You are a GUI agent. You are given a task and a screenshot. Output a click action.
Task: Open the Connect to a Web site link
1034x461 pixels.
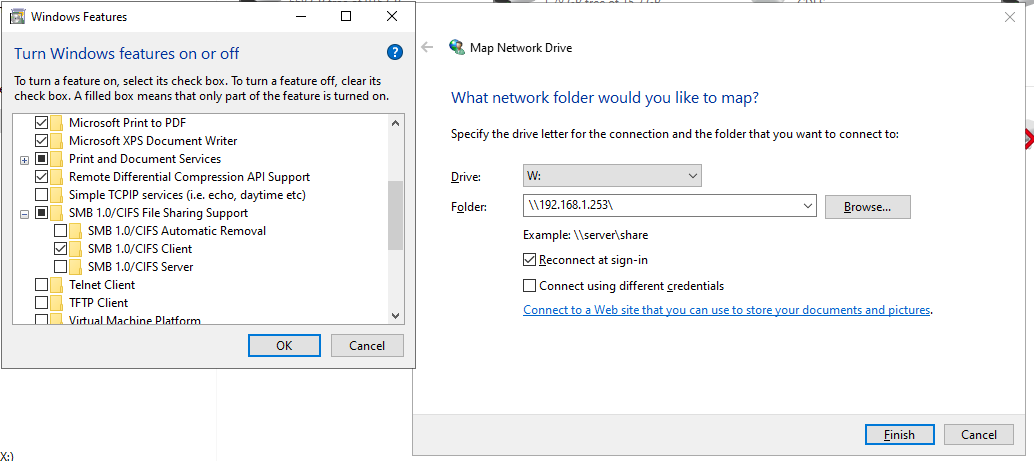726,310
